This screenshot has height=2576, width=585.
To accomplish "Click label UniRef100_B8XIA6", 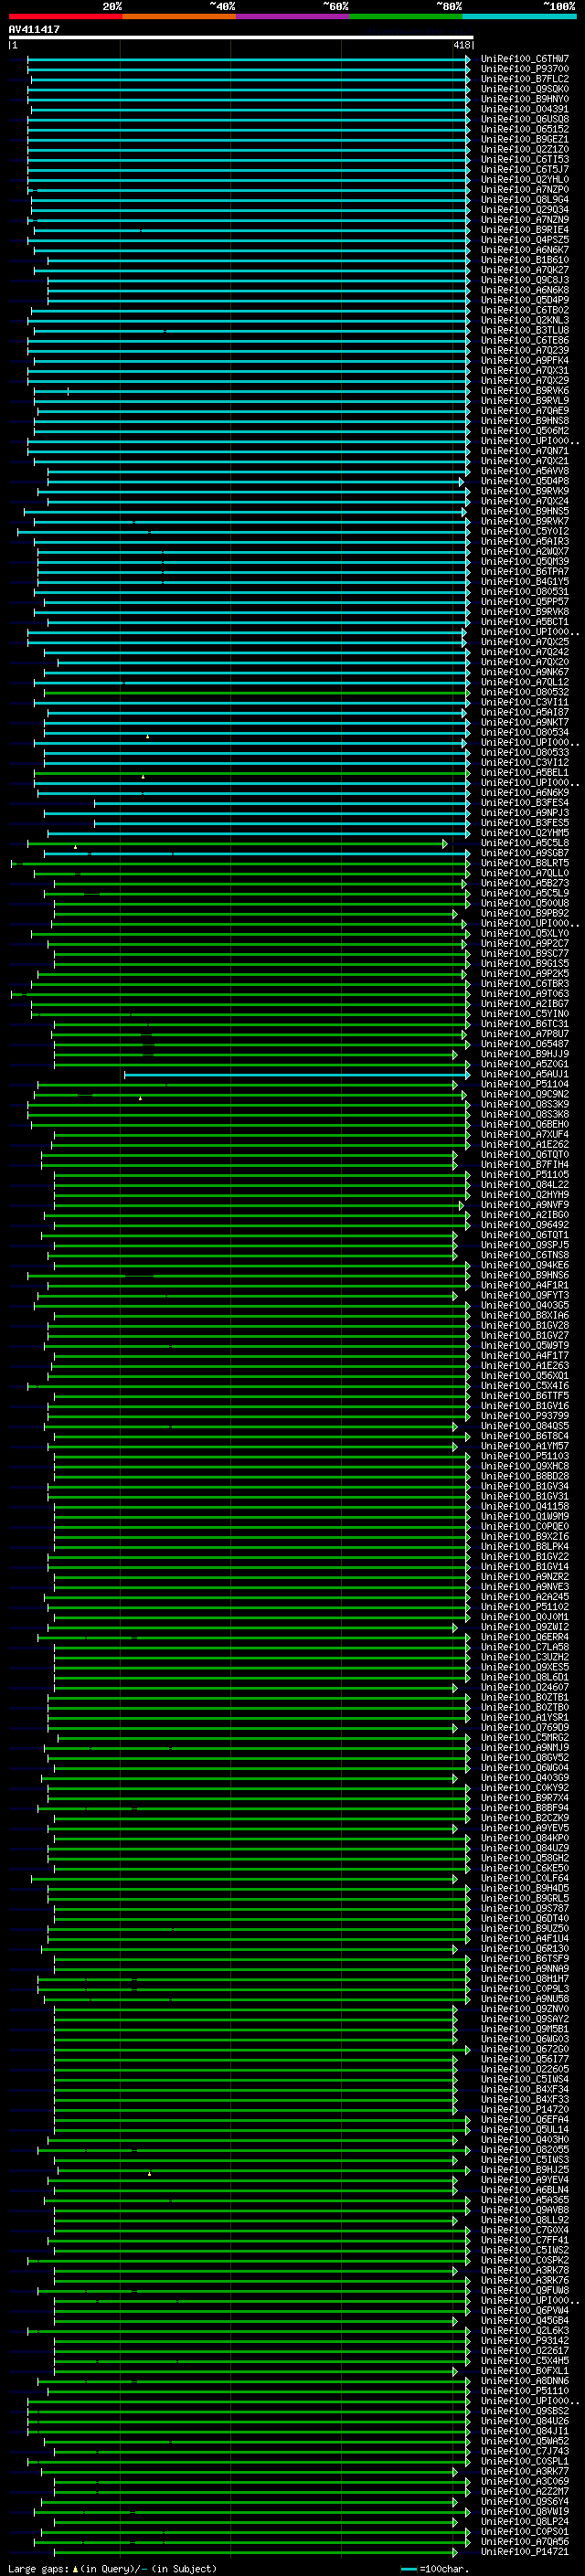I will pyautogui.click(x=525, y=1315).
